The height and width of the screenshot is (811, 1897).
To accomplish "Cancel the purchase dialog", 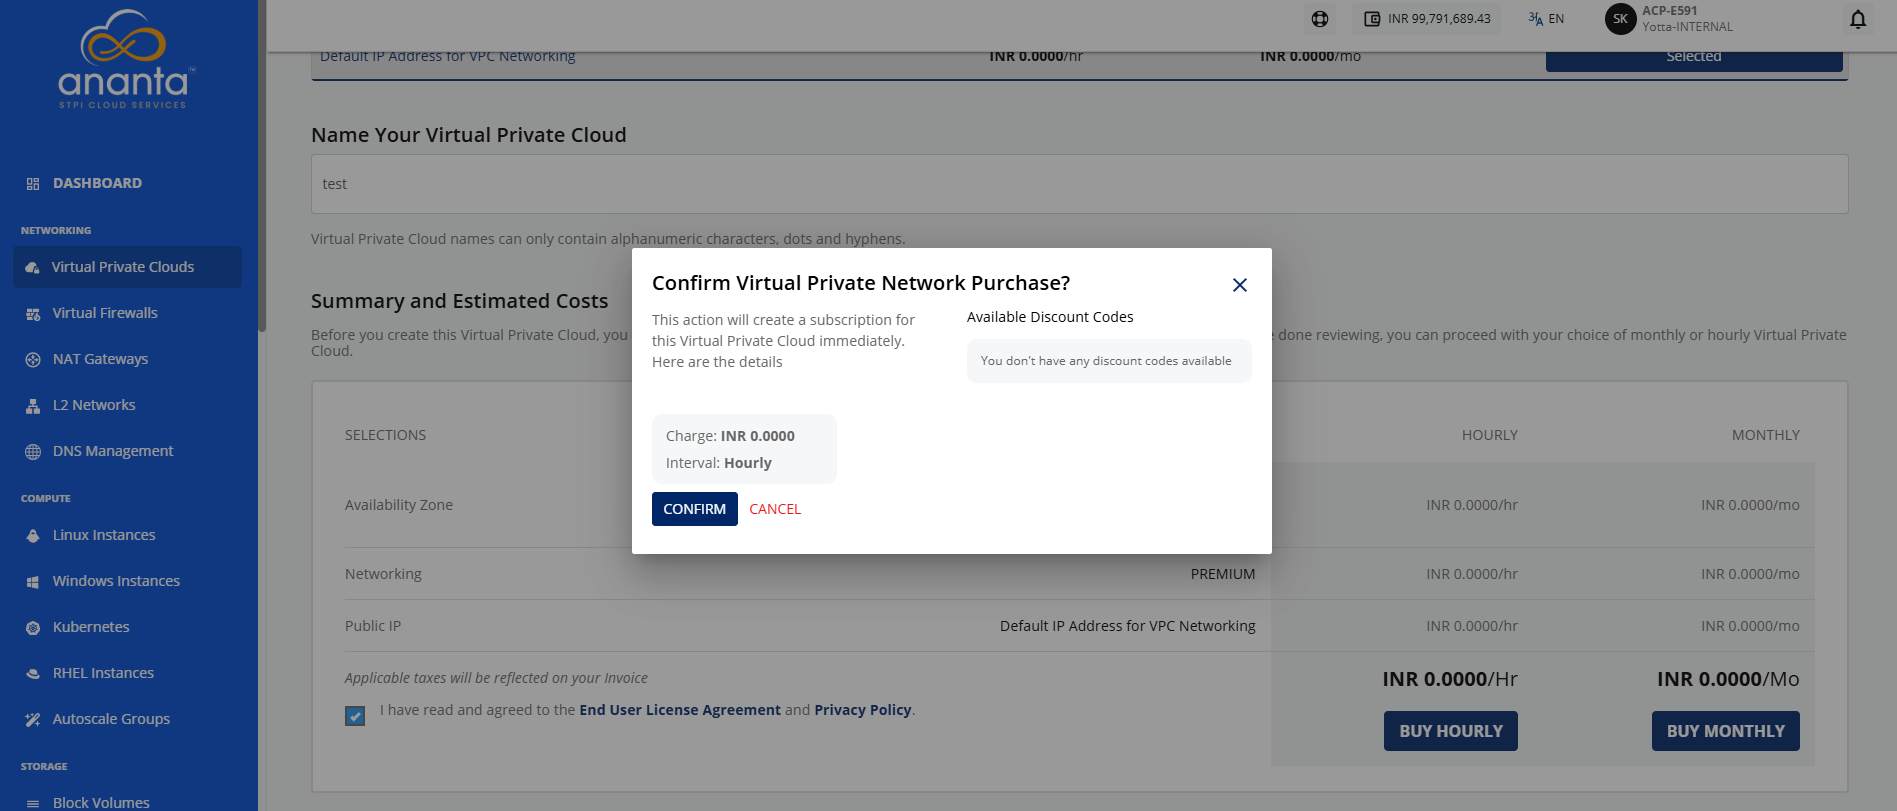I will coord(775,509).
